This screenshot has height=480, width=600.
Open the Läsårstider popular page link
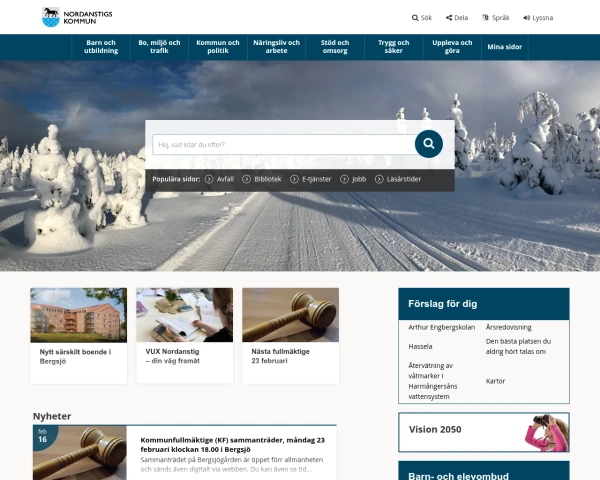[404, 179]
